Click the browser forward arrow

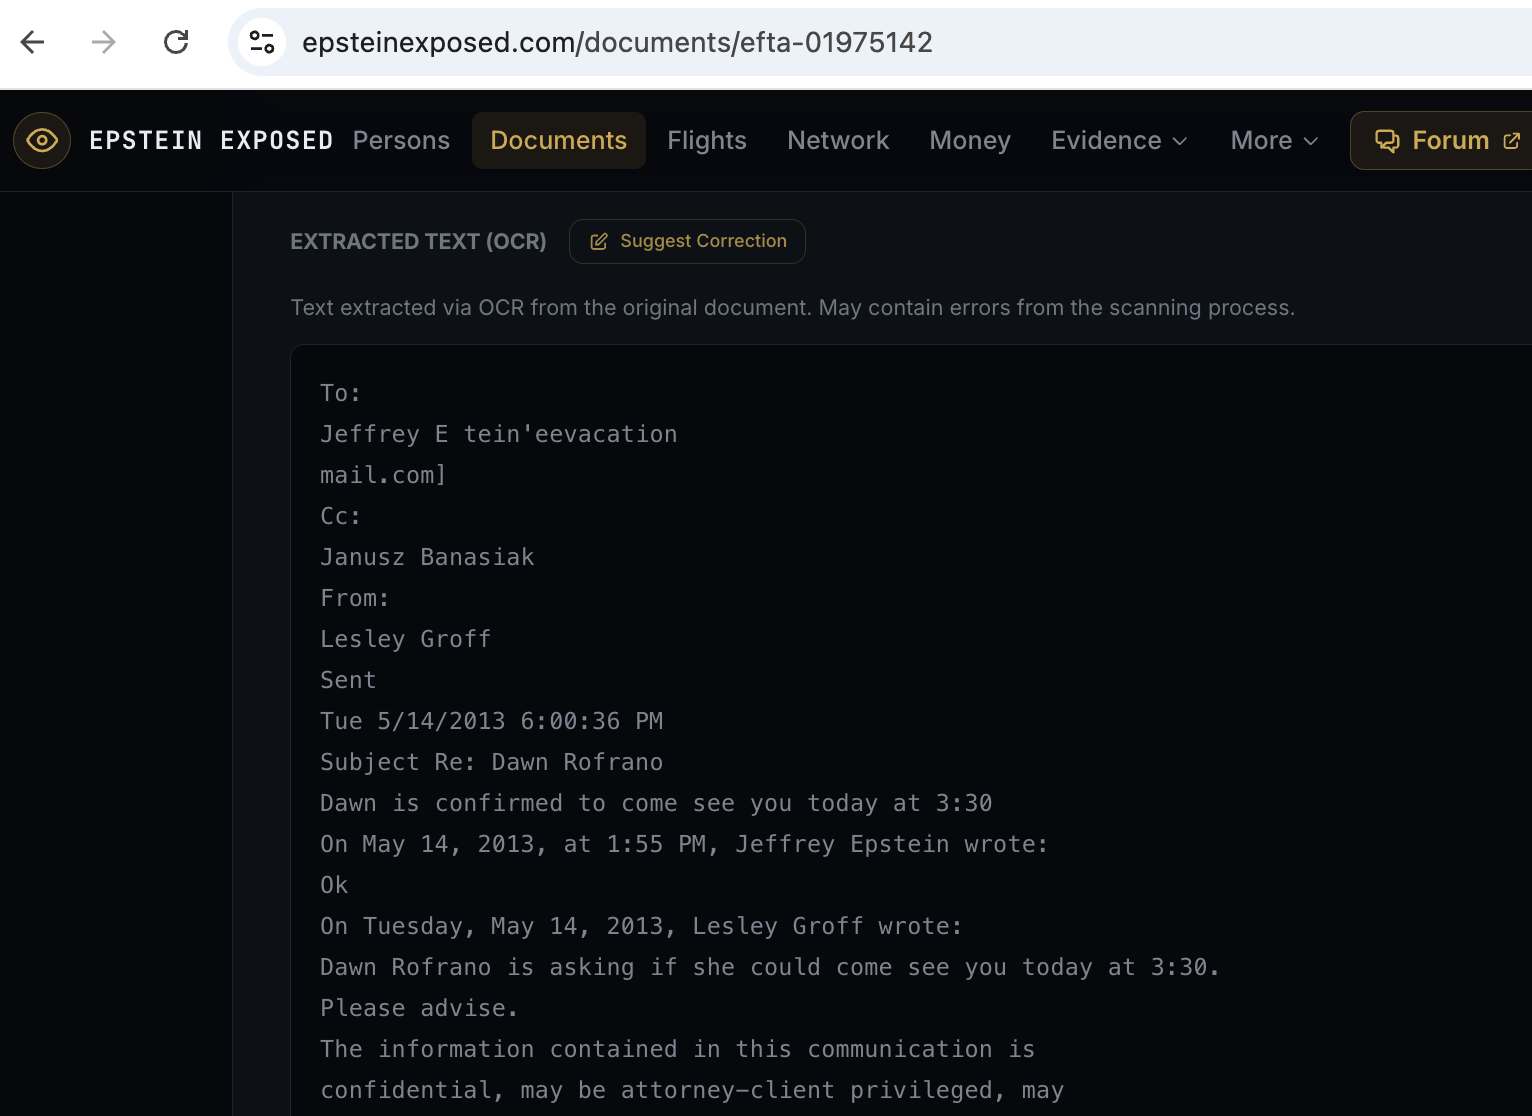104,42
